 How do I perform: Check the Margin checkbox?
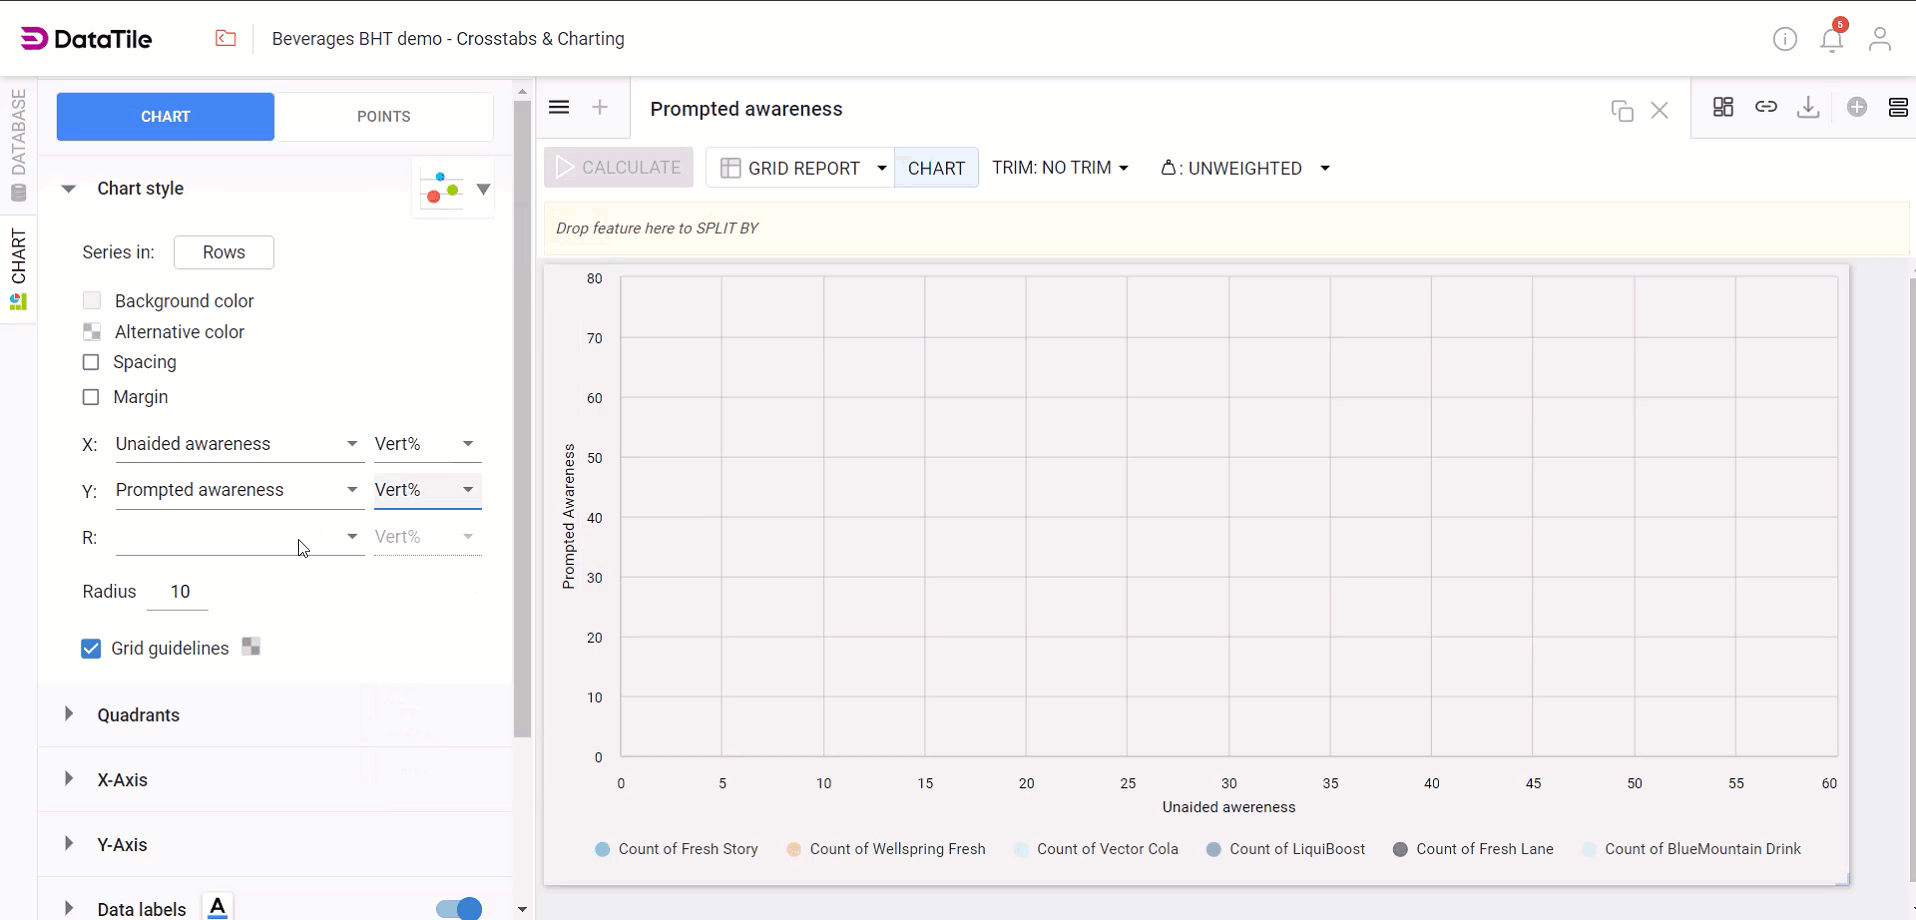(91, 397)
